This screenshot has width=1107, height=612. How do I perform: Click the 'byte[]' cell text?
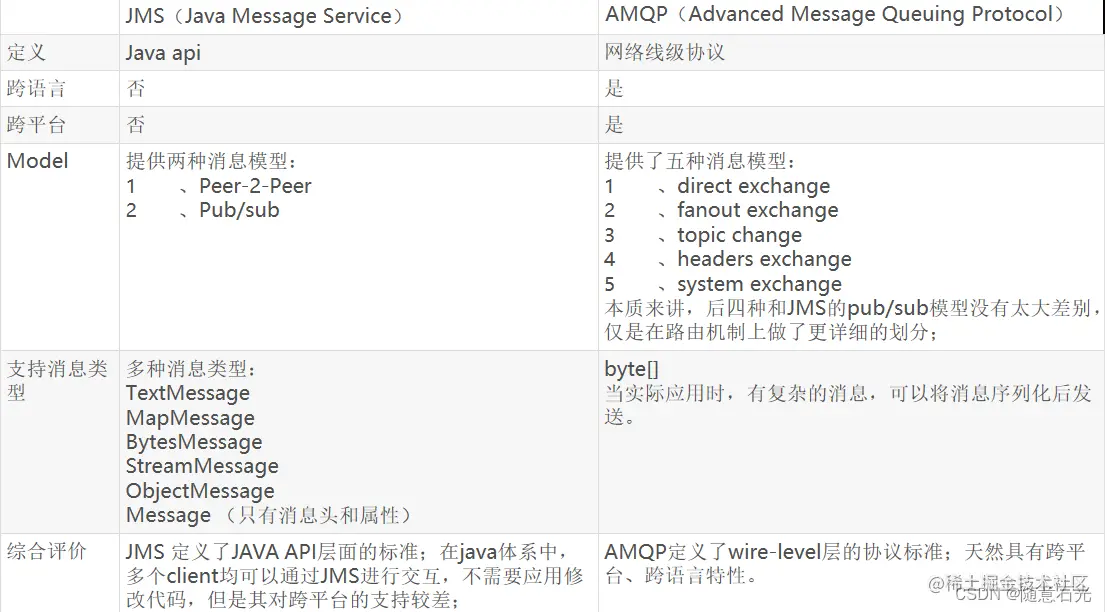[x=631, y=368]
